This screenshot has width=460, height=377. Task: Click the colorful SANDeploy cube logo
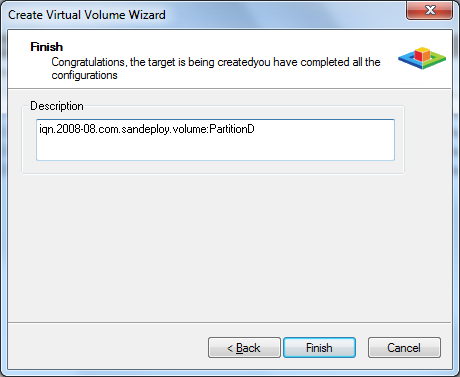(422, 58)
